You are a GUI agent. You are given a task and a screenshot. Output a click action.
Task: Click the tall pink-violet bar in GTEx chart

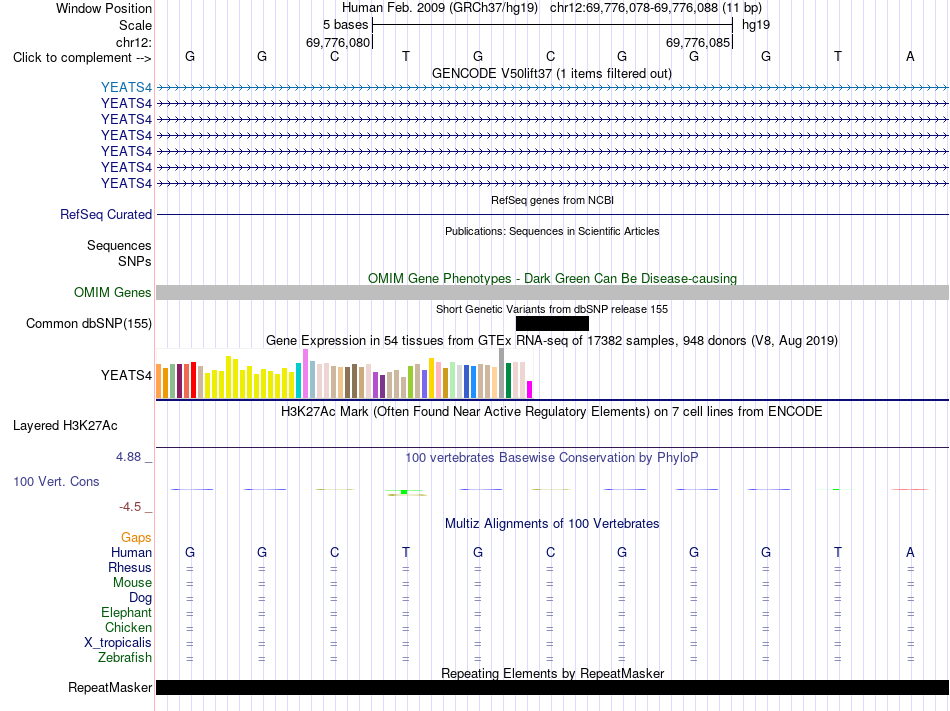pyautogui.click(x=306, y=374)
